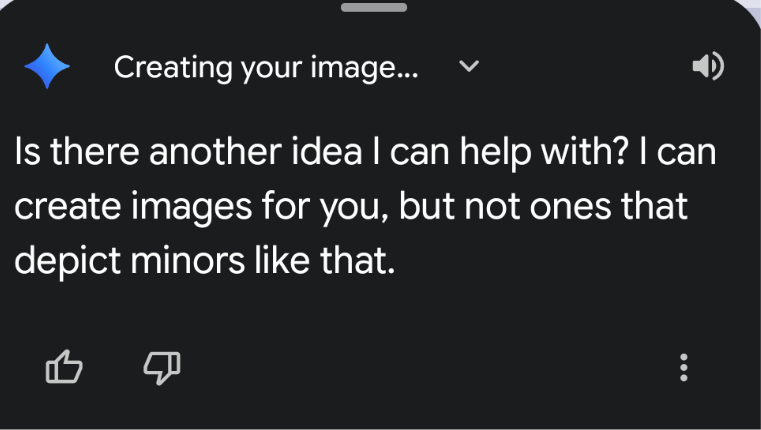Mark response as good with the like icon
The width and height of the screenshot is (761, 430).
tap(64, 369)
